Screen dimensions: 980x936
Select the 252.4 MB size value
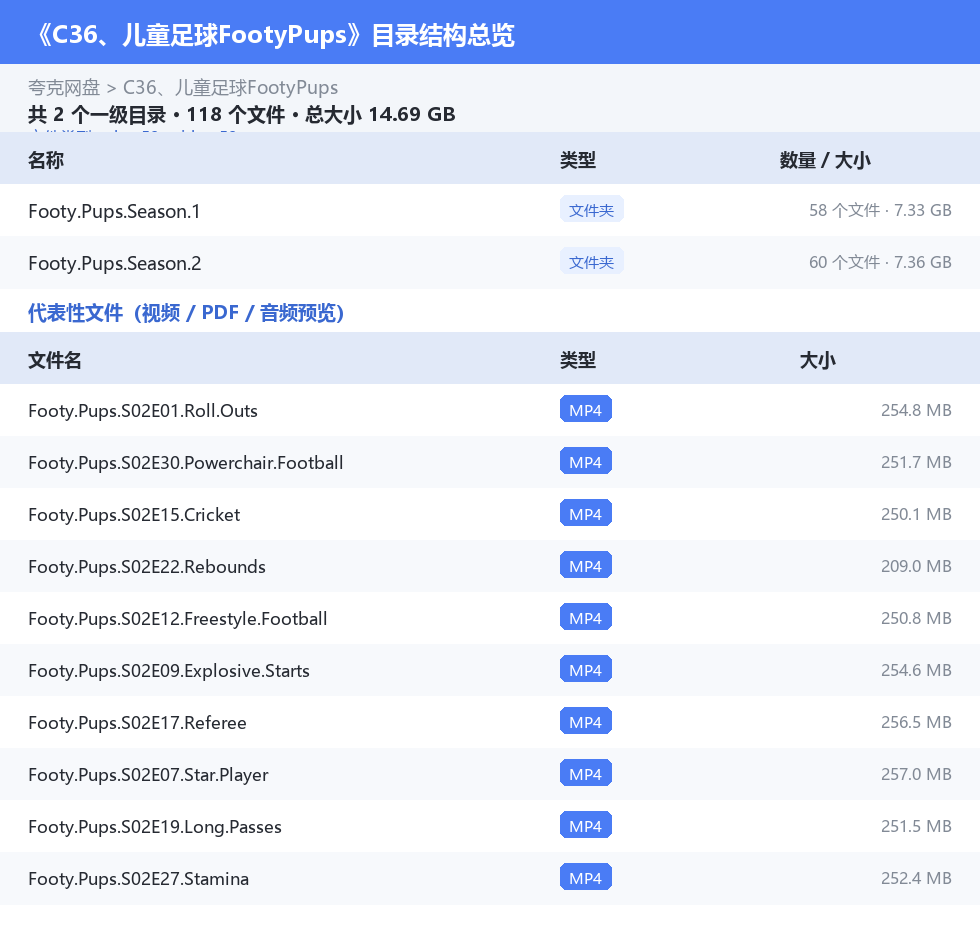pyautogui.click(x=916, y=878)
